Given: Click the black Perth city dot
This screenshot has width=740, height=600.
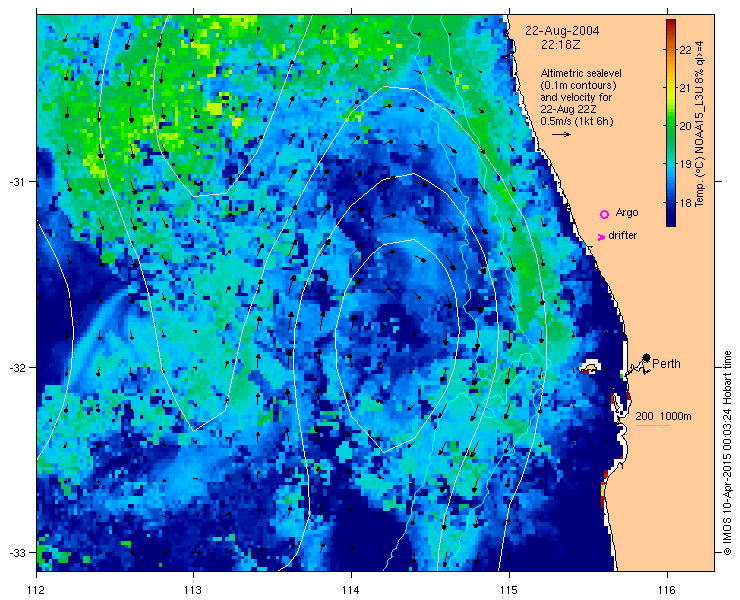Looking at the screenshot, I should point(646,357).
